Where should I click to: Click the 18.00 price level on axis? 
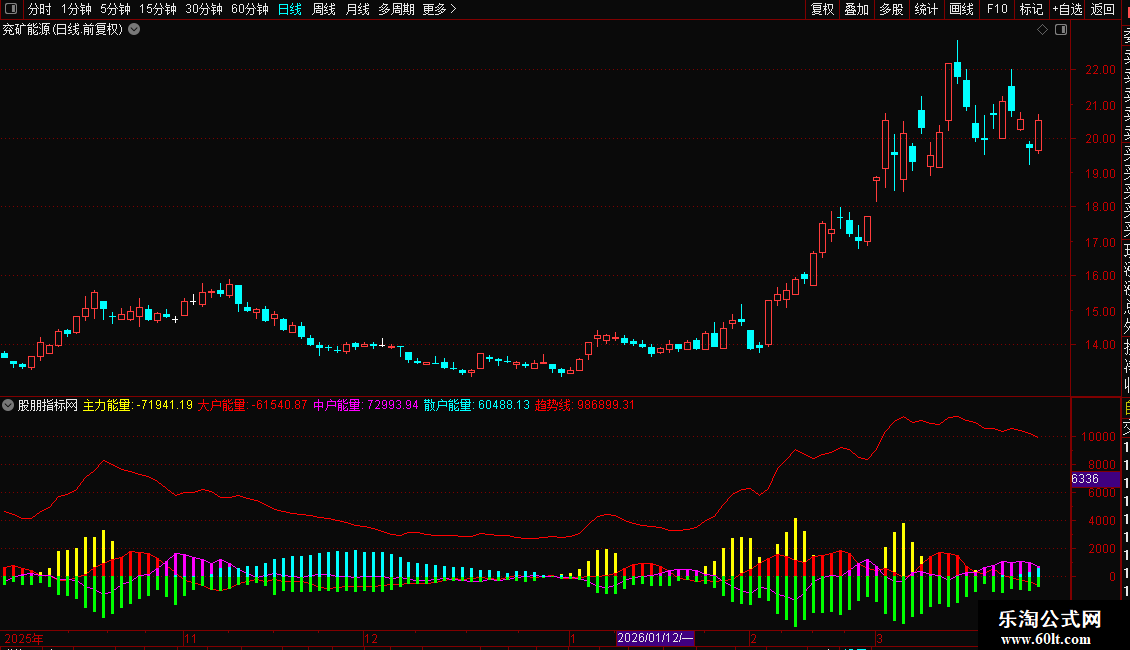1100,207
